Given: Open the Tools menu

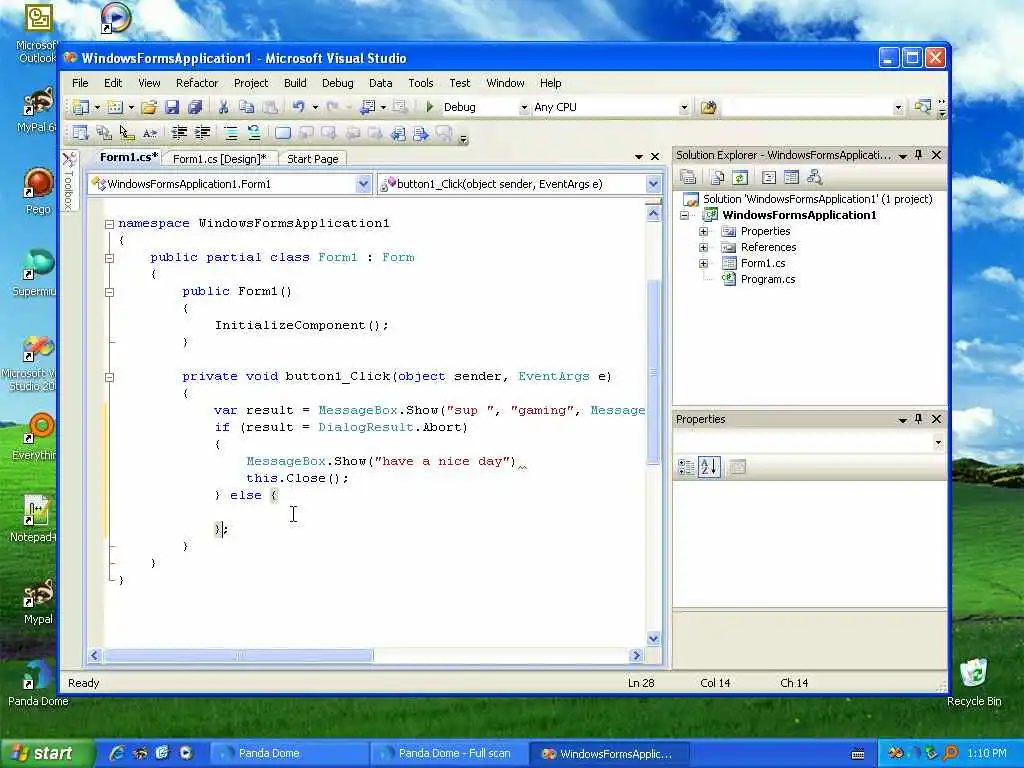Looking at the screenshot, I should (421, 83).
